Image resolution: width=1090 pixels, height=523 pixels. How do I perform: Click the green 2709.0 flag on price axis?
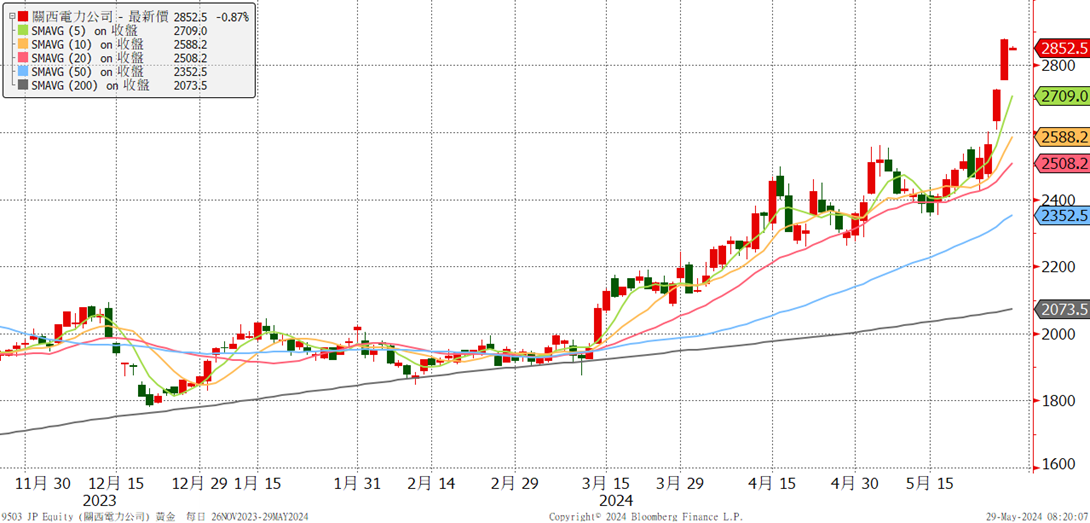(1062, 96)
